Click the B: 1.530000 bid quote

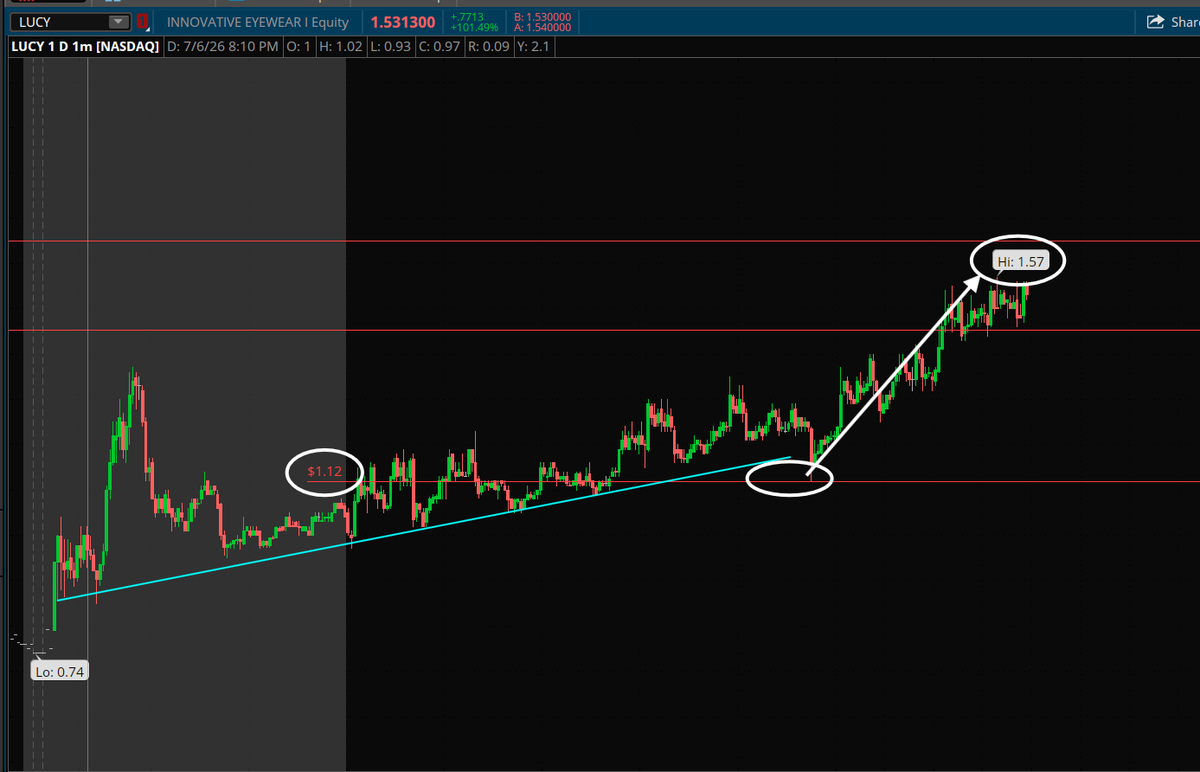[x=541, y=17]
